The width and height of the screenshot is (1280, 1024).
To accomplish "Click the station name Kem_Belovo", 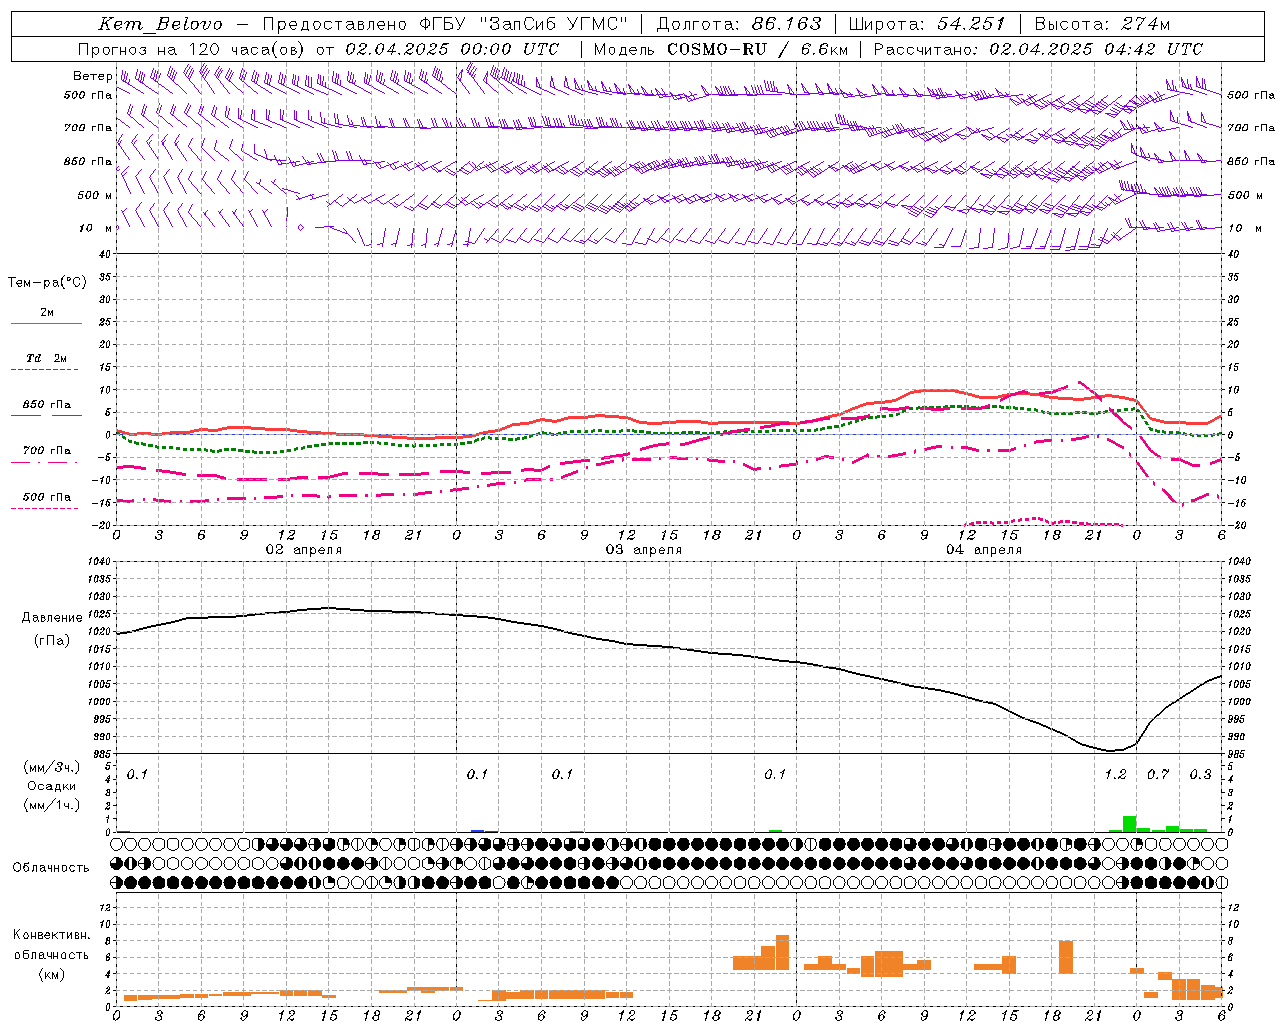I will 161,24.
